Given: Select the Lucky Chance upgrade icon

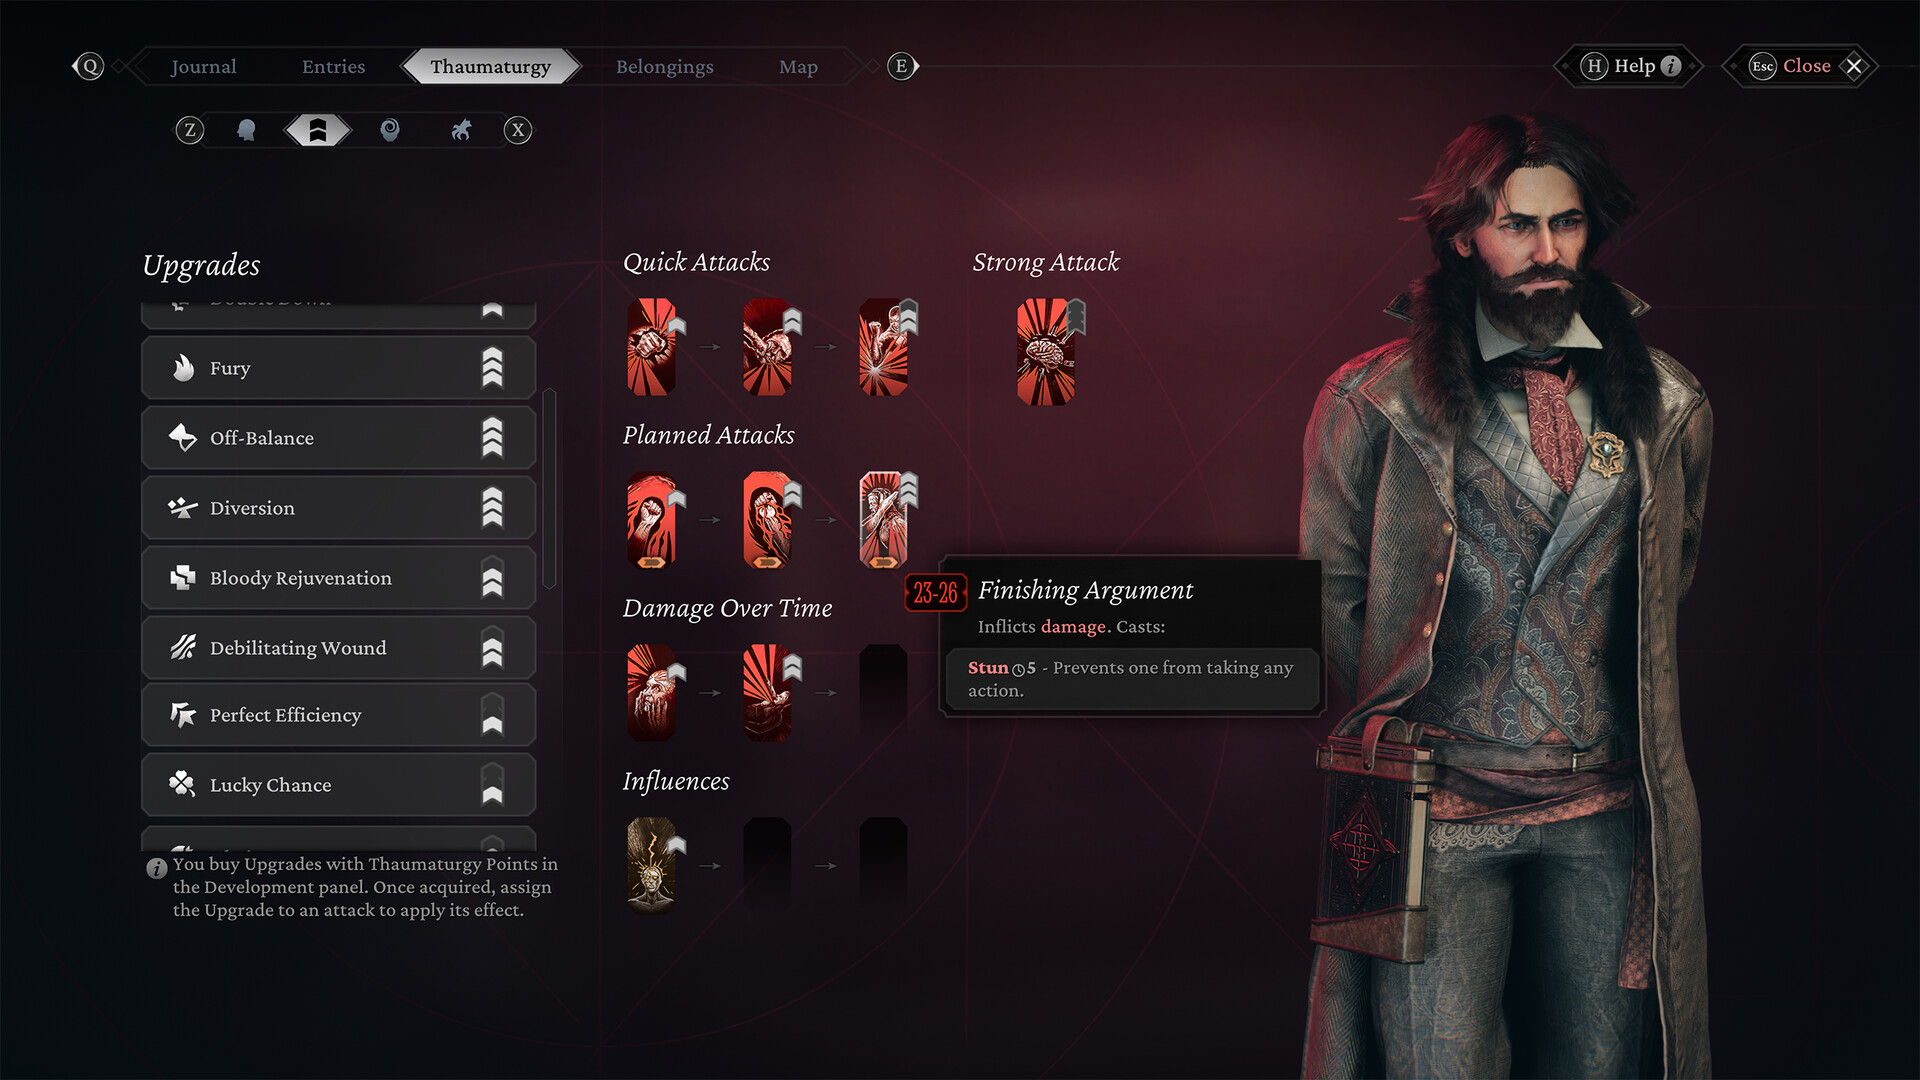Looking at the screenshot, I should point(183,785).
